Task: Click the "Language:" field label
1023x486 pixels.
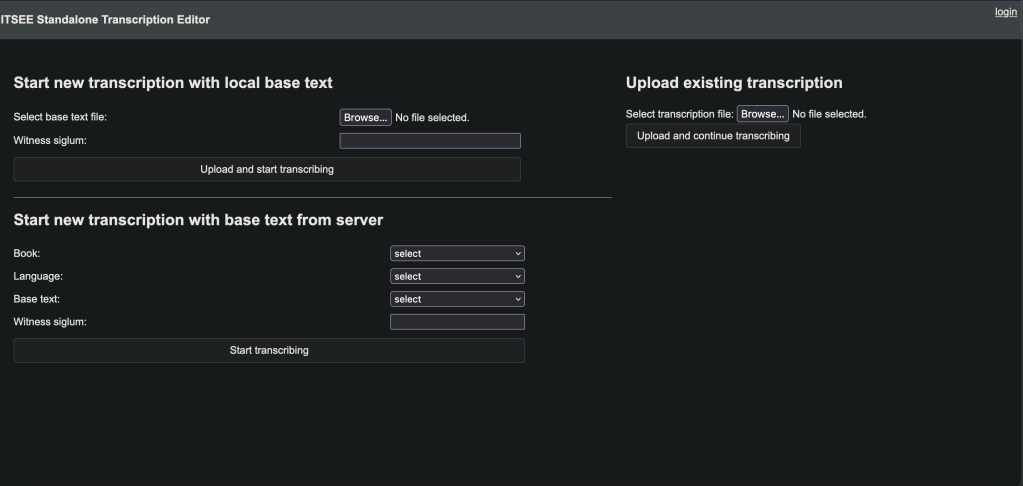Action: coord(38,276)
